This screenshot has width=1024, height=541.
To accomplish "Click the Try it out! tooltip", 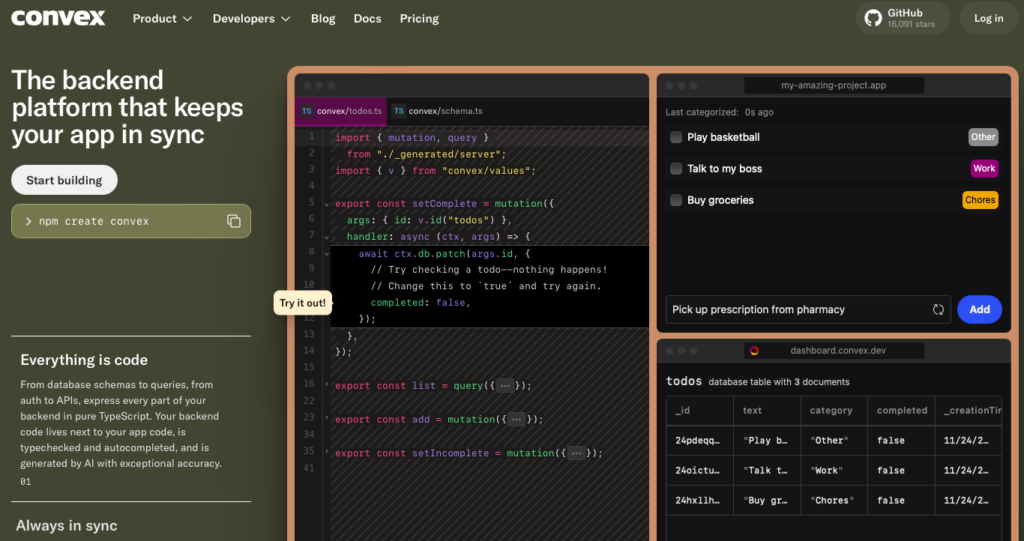I will (x=302, y=303).
